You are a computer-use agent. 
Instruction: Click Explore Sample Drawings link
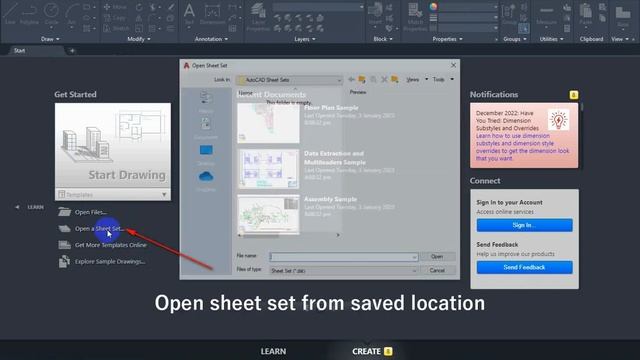[x=110, y=261]
